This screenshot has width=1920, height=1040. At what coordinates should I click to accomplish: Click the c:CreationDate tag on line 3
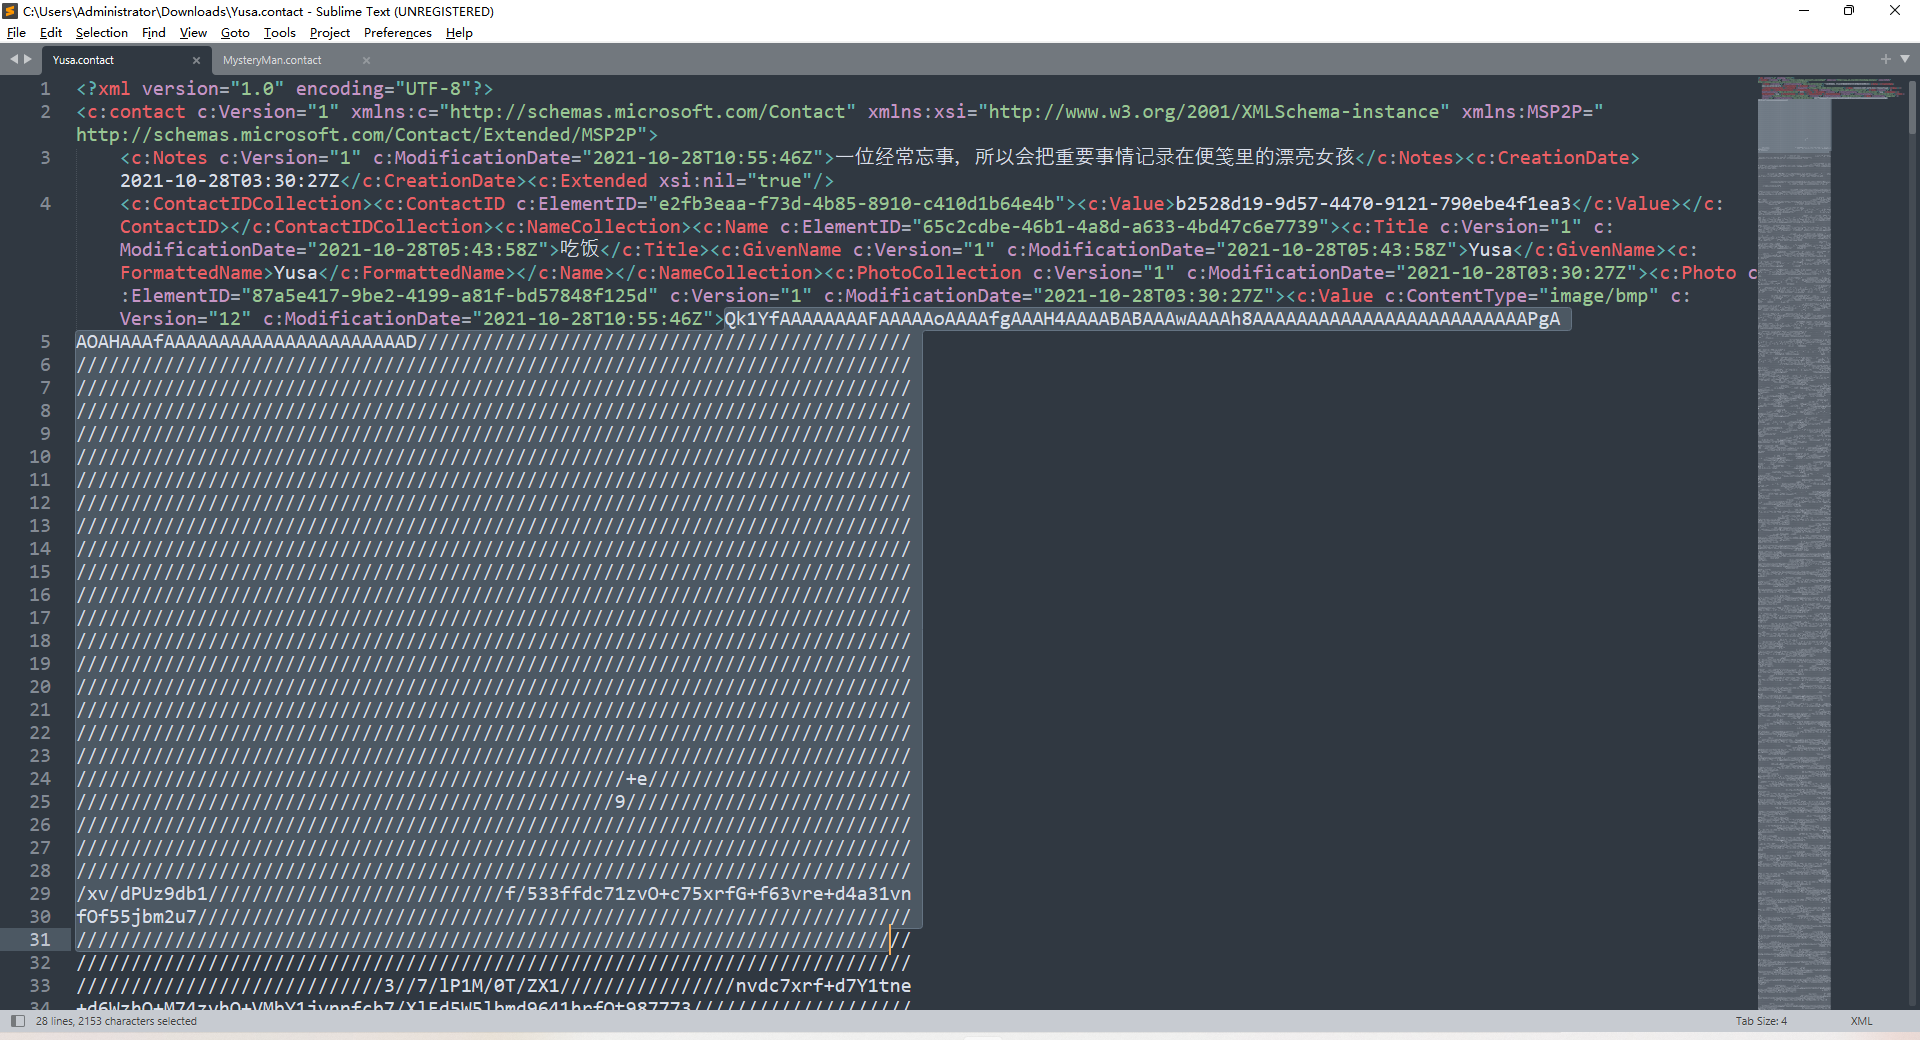point(1553,158)
